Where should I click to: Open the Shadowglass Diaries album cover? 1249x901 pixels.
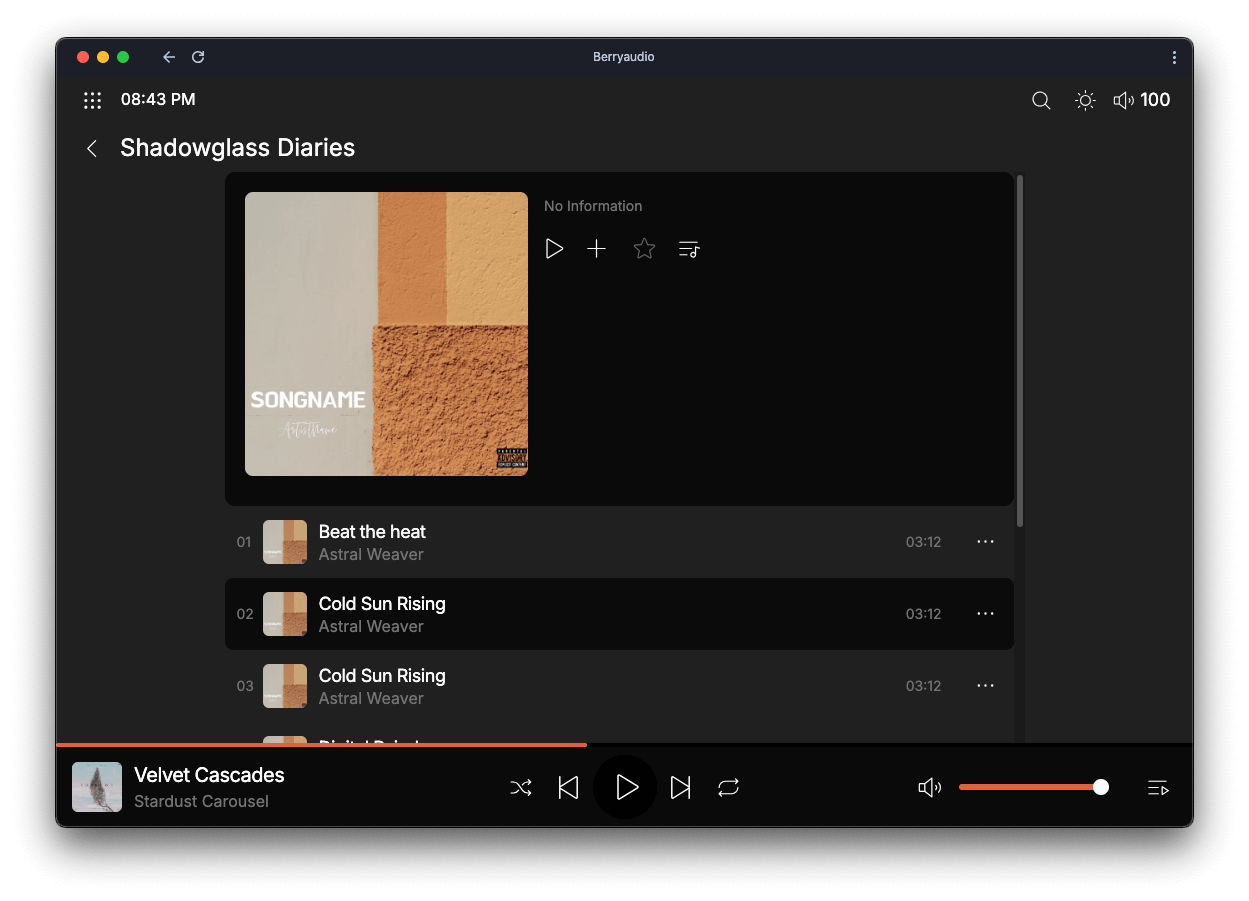click(386, 334)
